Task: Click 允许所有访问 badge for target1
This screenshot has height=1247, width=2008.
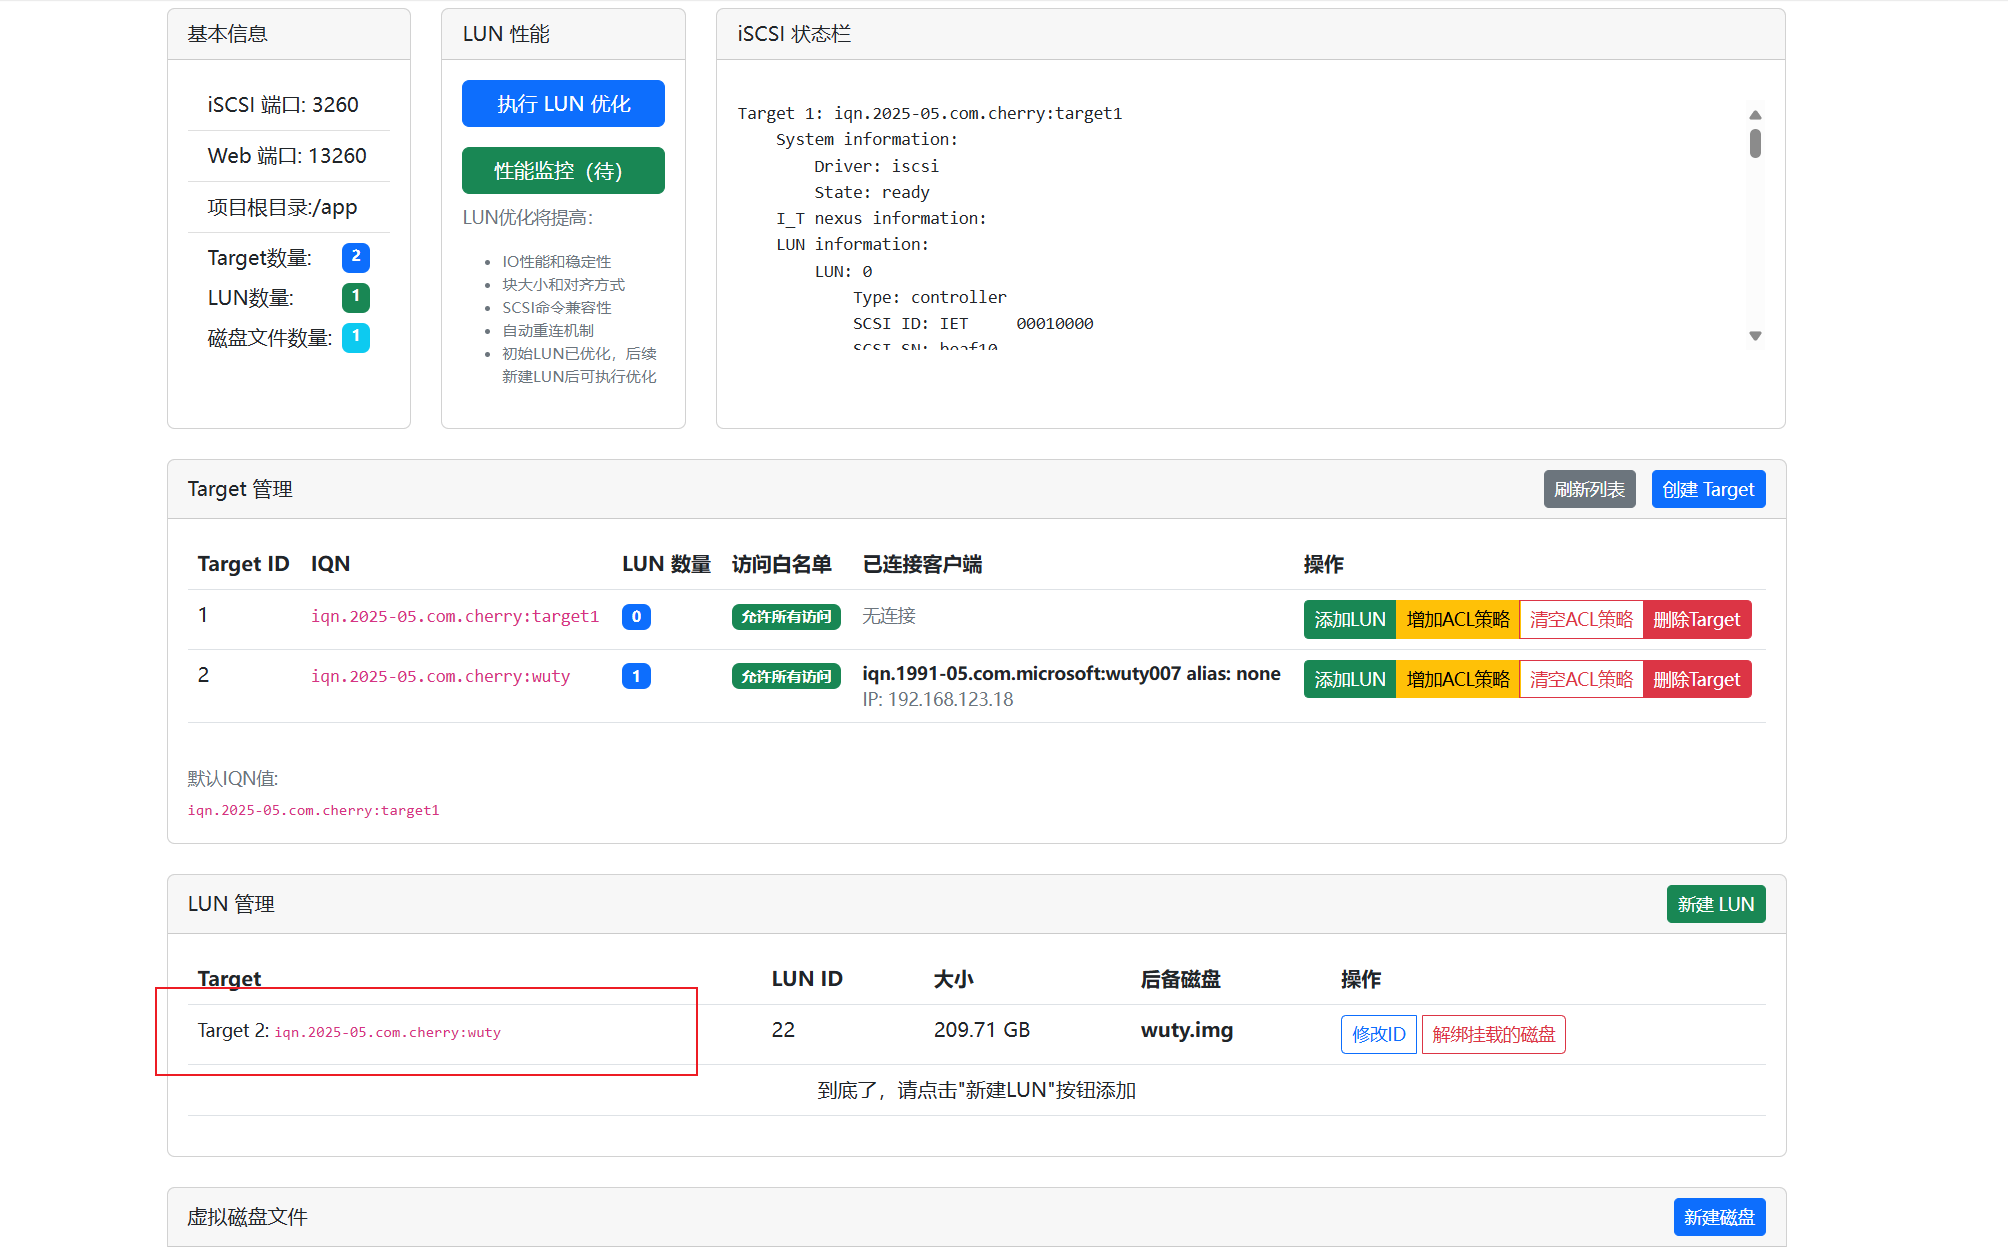Action: click(x=786, y=617)
